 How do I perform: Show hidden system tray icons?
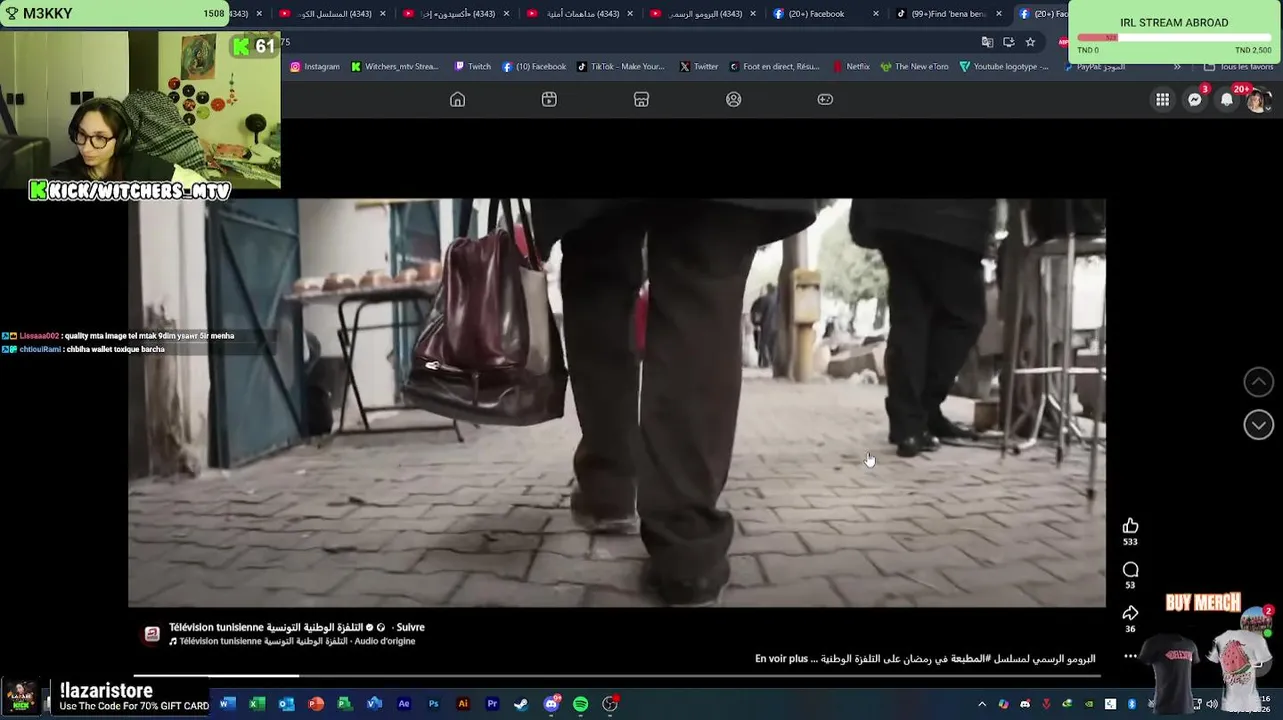click(981, 704)
